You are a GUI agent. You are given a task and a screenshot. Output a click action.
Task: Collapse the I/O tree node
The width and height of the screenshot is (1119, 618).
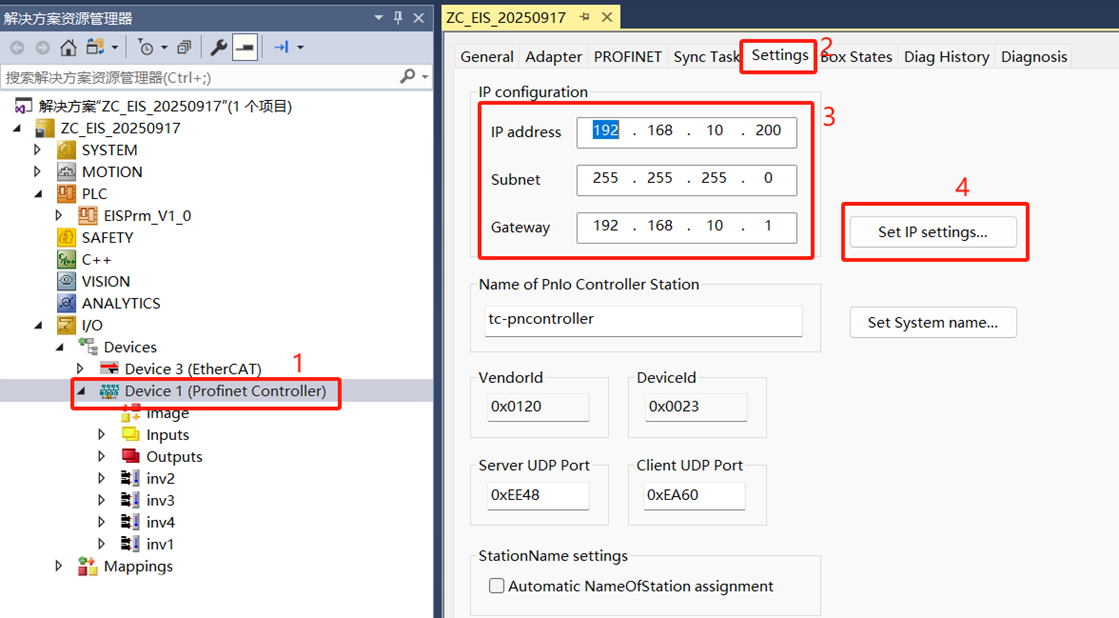pos(38,325)
